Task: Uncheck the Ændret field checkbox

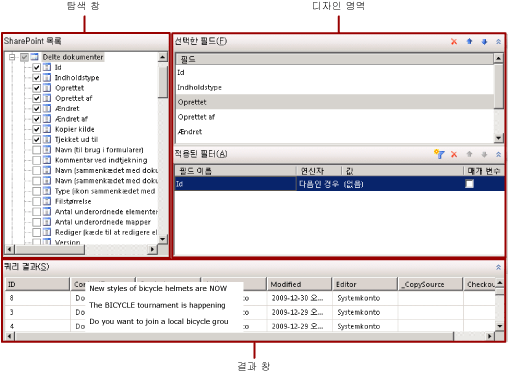Action: pyautogui.click(x=36, y=109)
